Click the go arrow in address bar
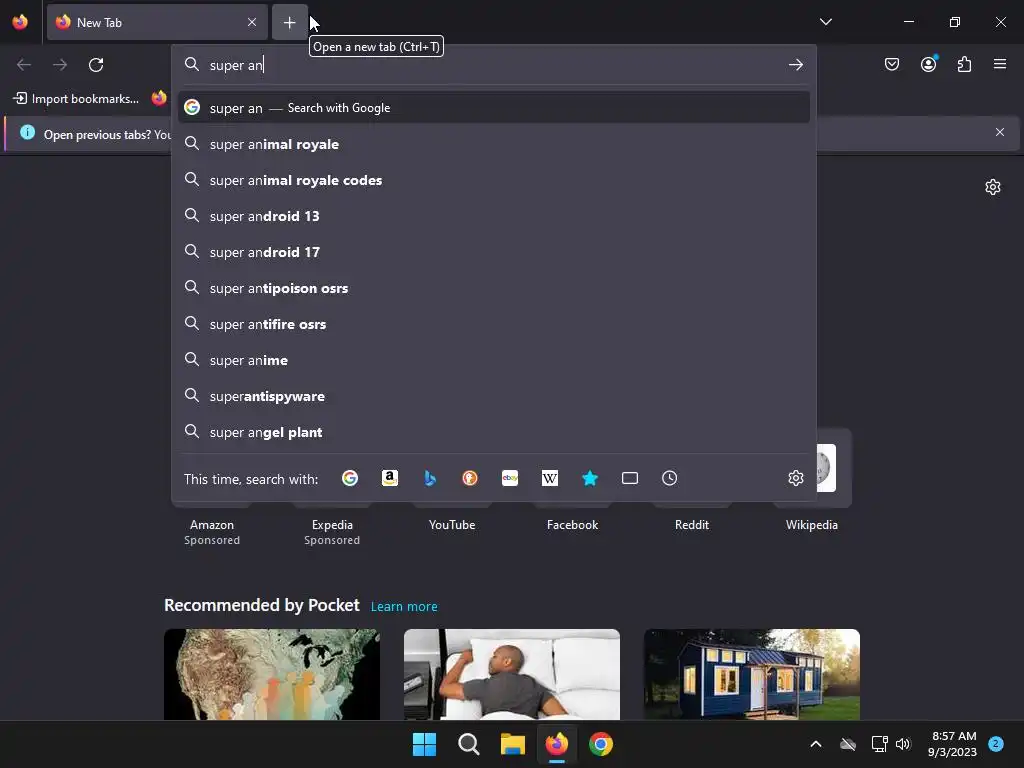Viewport: 1024px width, 768px height. [x=795, y=65]
